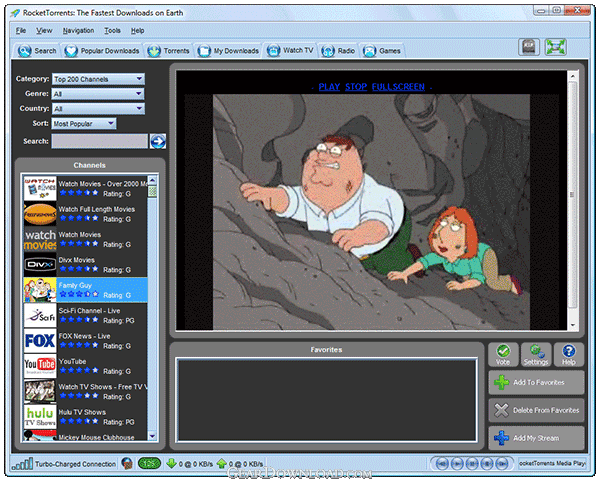Click the Delete From Favorites button label
Viewport: 600px width, 482px height.
tap(546, 410)
